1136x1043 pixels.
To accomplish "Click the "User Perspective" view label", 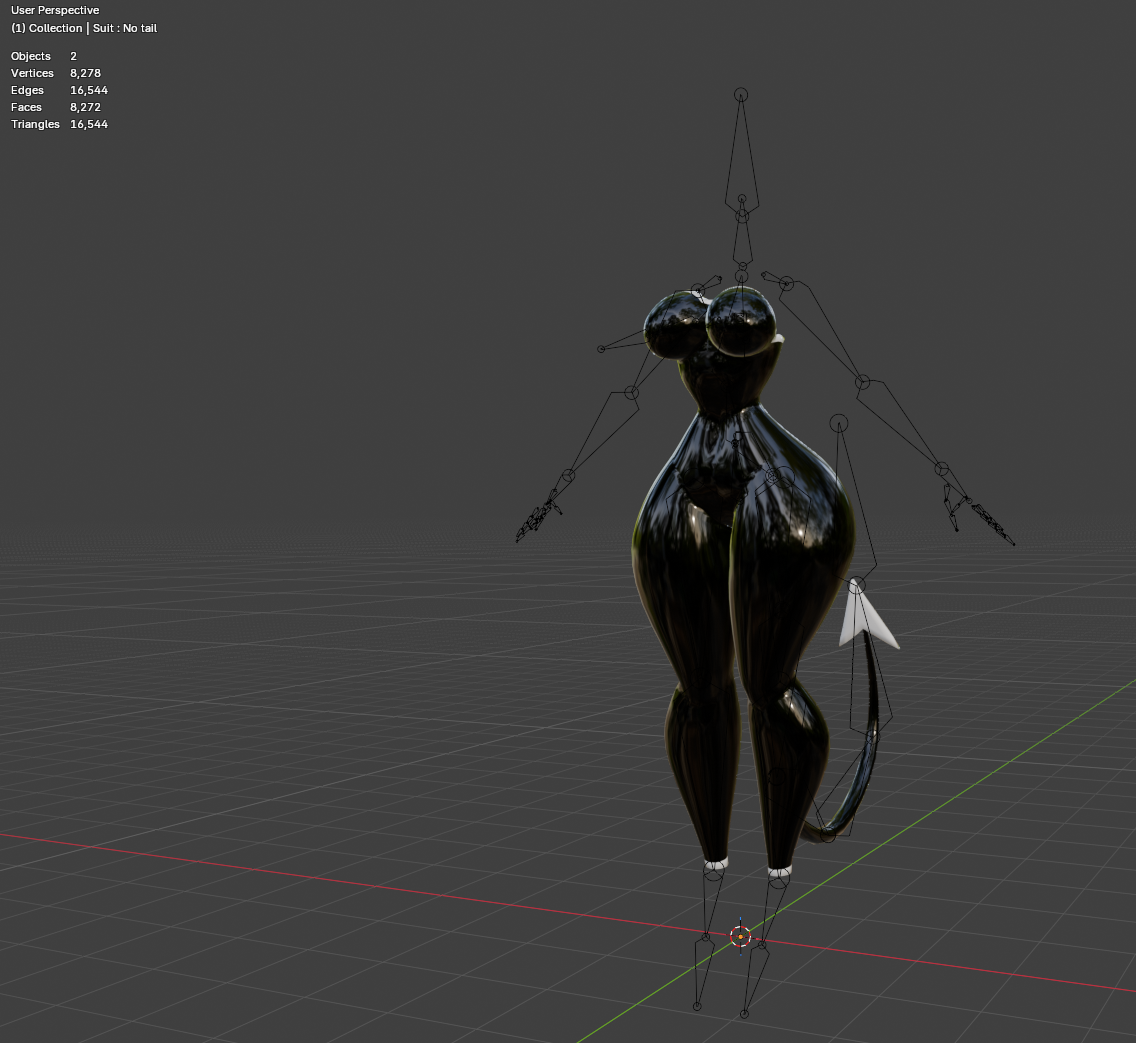I will pyautogui.click(x=55, y=10).
